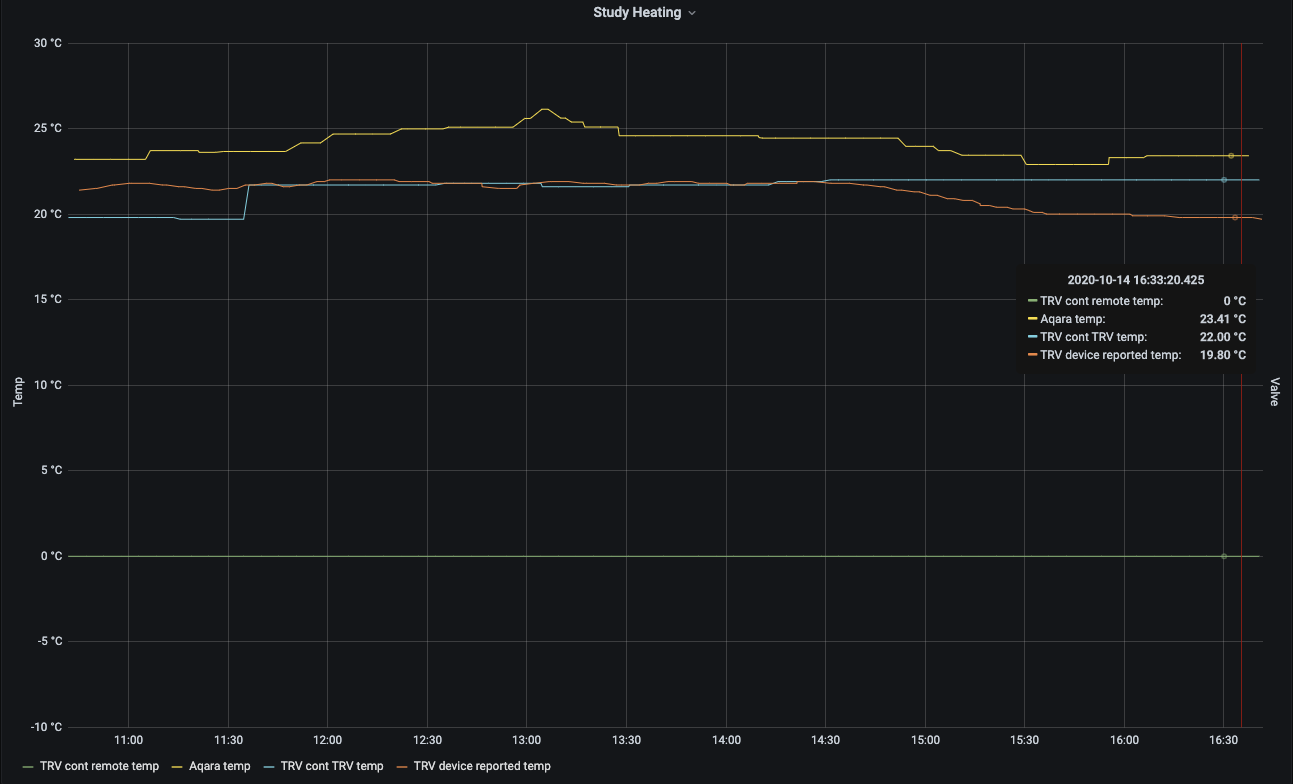Click the 25 °C y-axis label
Image resolution: width=1293 pixels, height=784 pixels.
pos(47,129)
